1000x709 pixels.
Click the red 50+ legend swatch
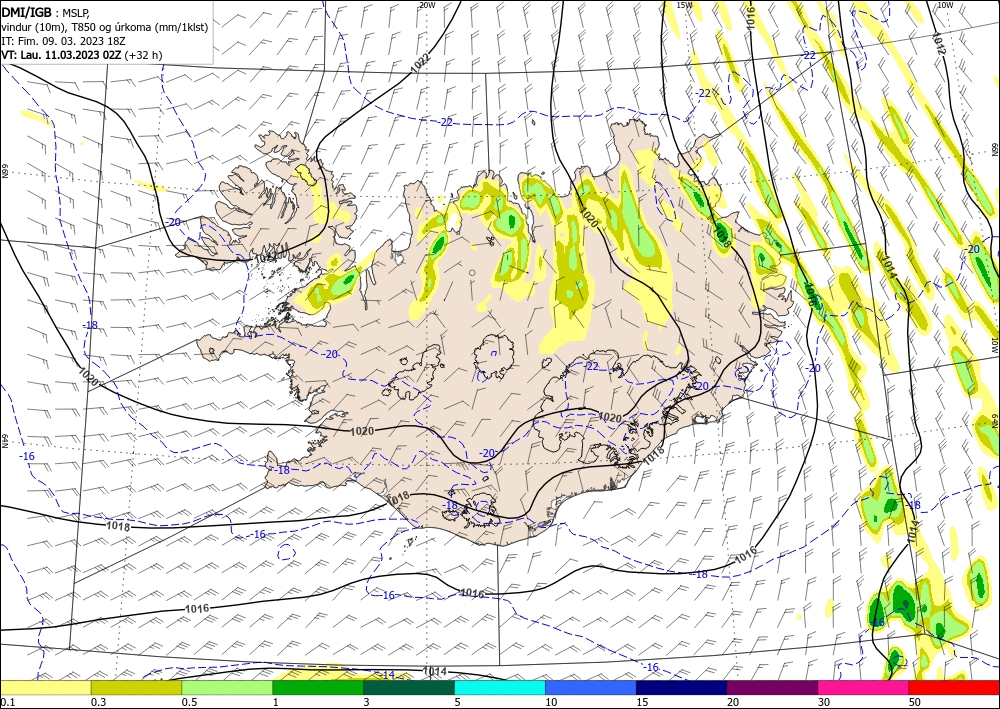point(954,688)
